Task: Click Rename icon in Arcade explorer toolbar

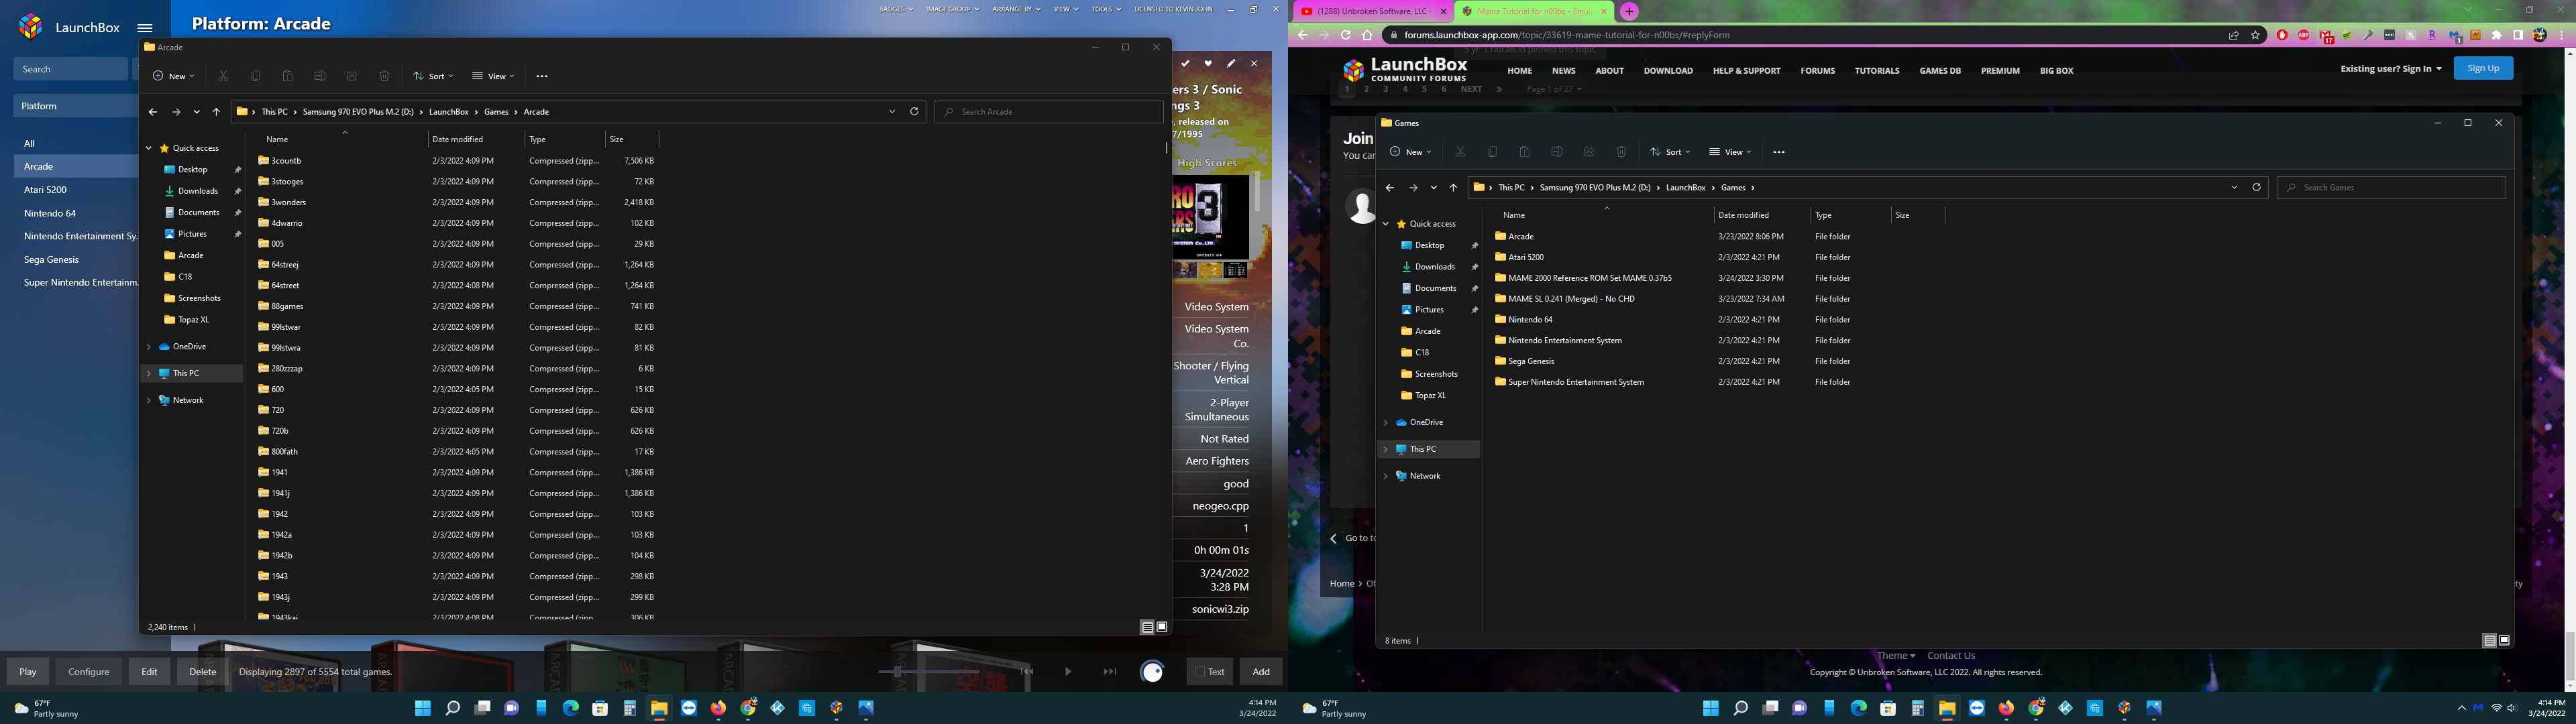Action: click(320, 76)
